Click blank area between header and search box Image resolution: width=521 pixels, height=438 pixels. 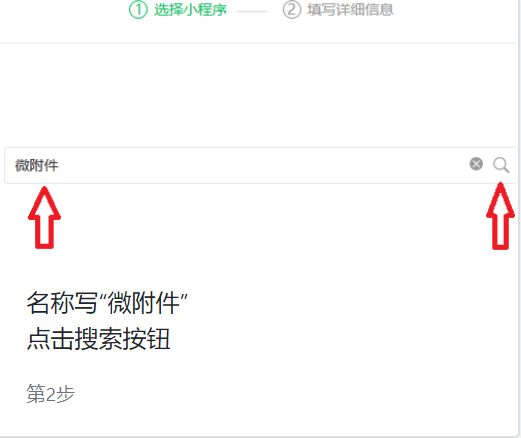point(258,95)
